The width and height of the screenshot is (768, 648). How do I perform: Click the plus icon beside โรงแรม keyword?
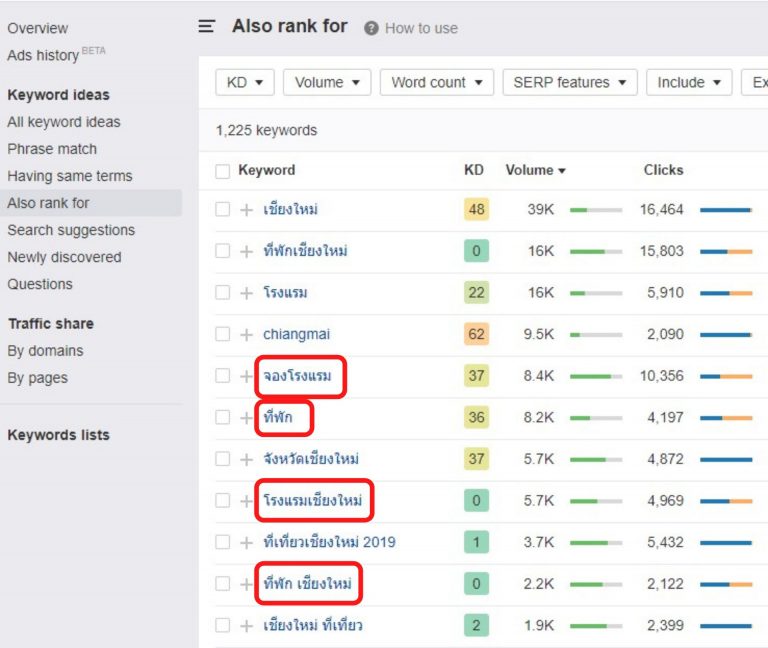[246, 293]
